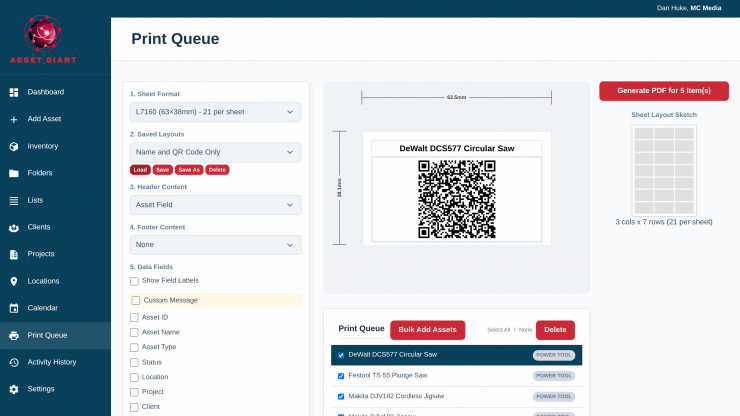This screenshot has height=416, width=740.
Task: Check the Asset Name field
Action: pyautogui.click(x=134, y=332)
